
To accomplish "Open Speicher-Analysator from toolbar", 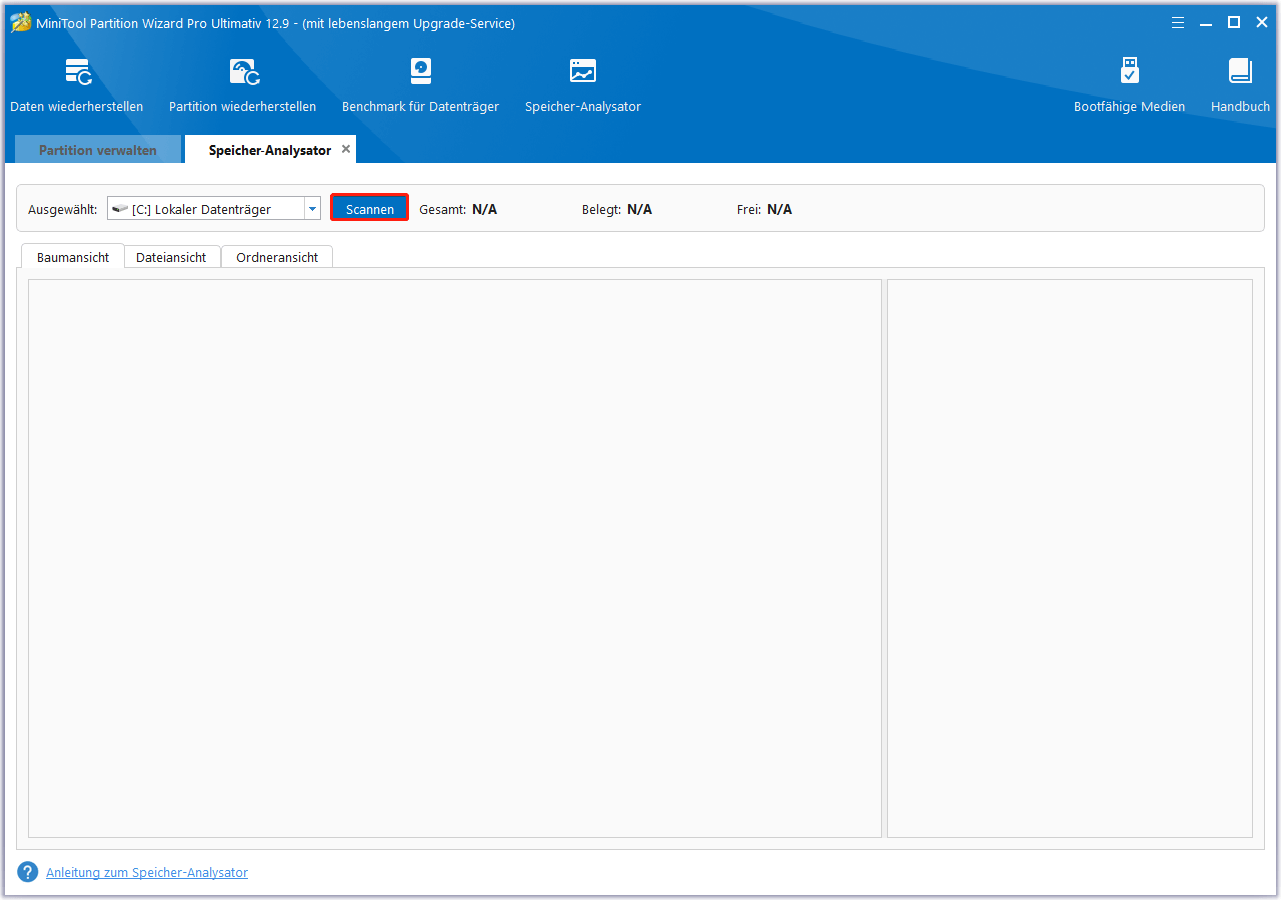I will pyautogui.click(x=583, y=86).
